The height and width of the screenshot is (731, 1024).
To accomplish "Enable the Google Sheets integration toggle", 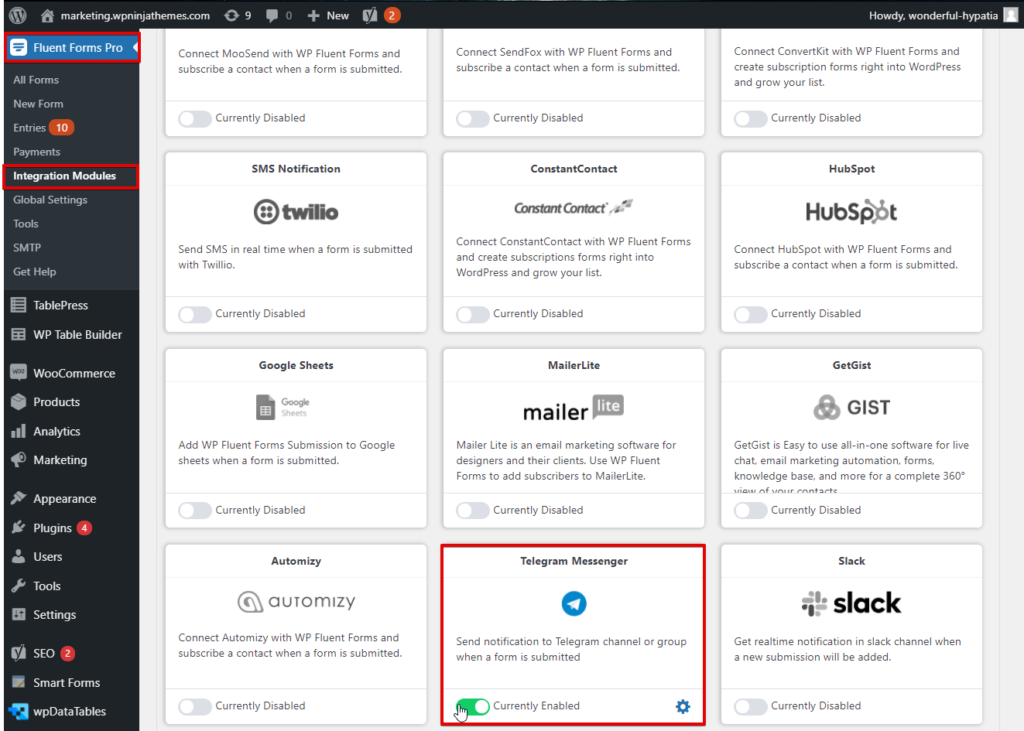I will coord(195,510).
